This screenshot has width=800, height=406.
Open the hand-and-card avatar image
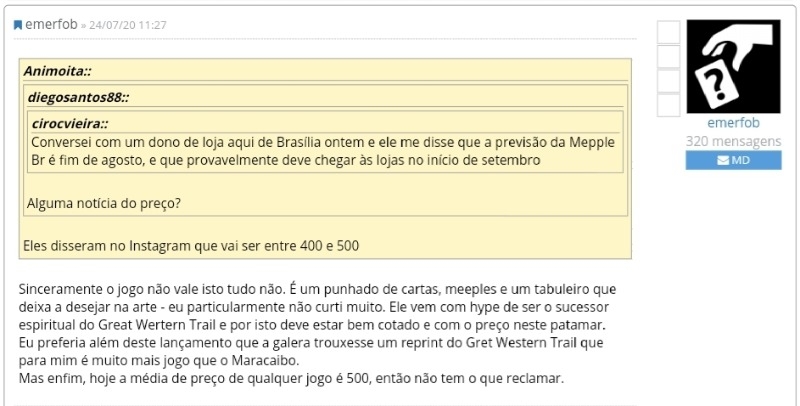[733, 66]
